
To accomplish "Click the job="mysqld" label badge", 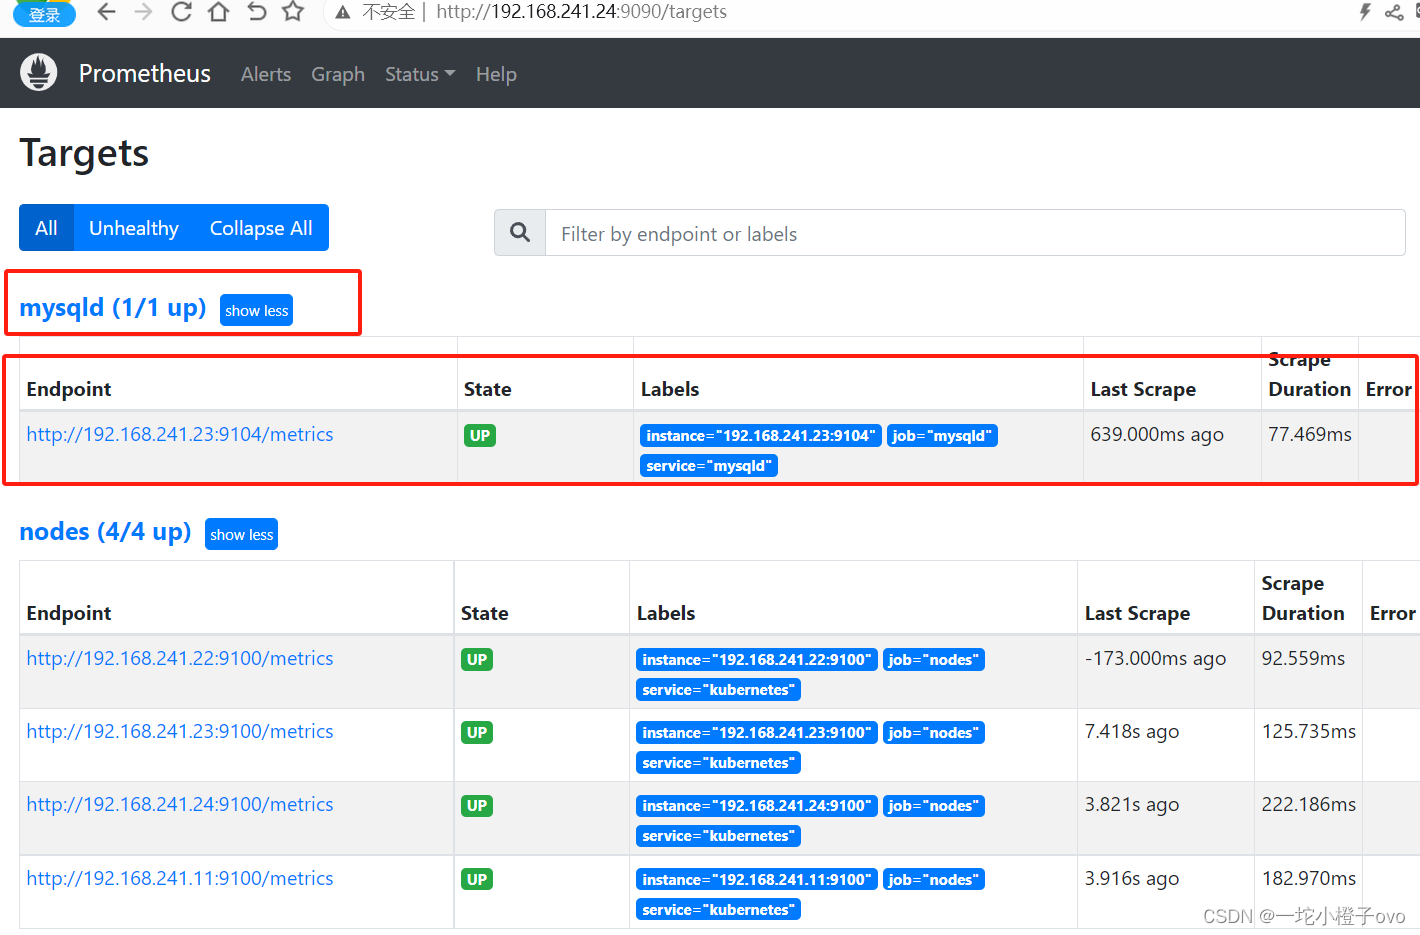I will [x=942, y=435].
